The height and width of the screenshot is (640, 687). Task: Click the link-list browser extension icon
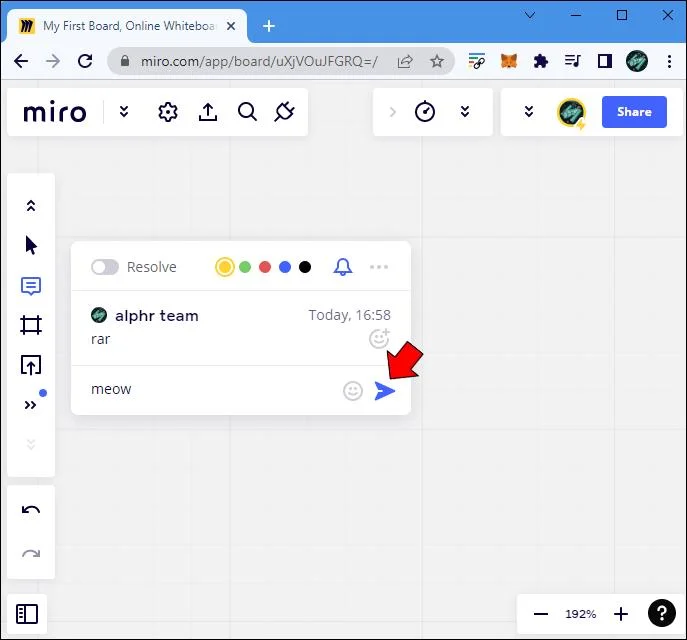click(x=477, y=61)
